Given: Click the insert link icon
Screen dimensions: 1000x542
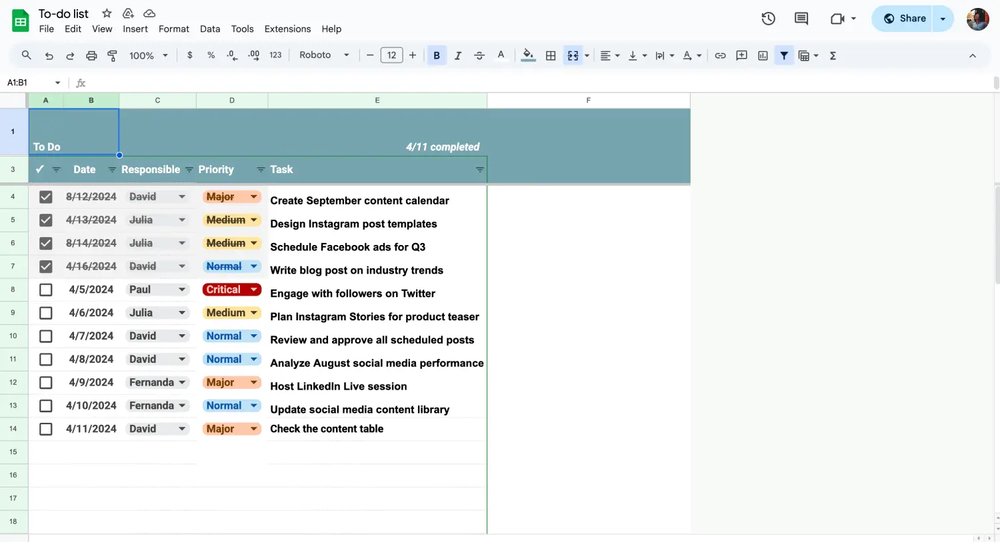Looking at the screenshot, I should coord(720,56).
